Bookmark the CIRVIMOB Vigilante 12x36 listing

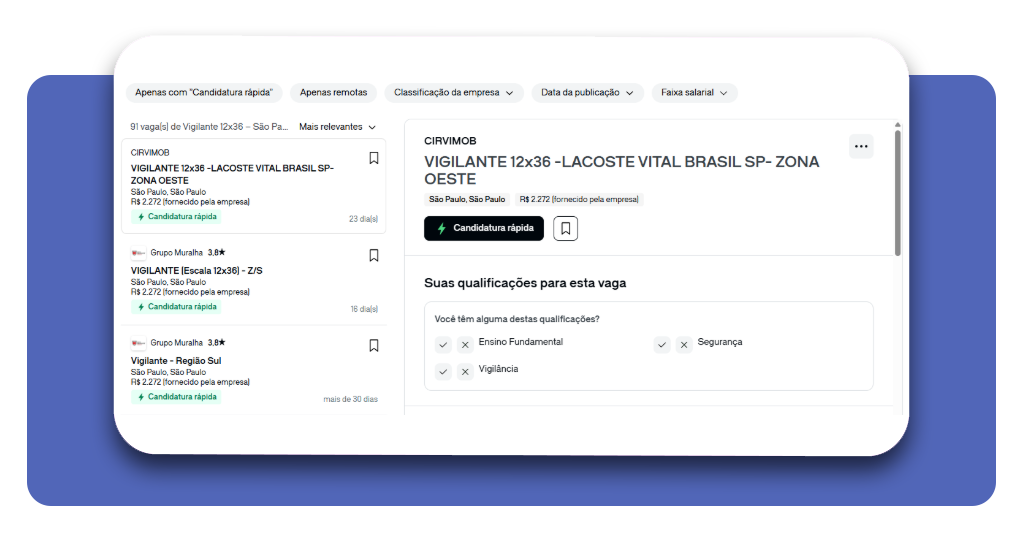[x=374, y=158]
